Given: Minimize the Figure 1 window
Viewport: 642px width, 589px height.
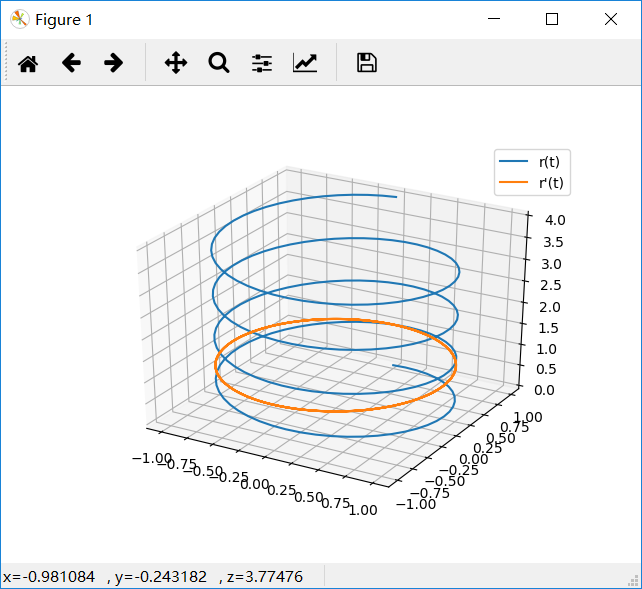Looking at the screenshot, I should (x=493, y=19).
